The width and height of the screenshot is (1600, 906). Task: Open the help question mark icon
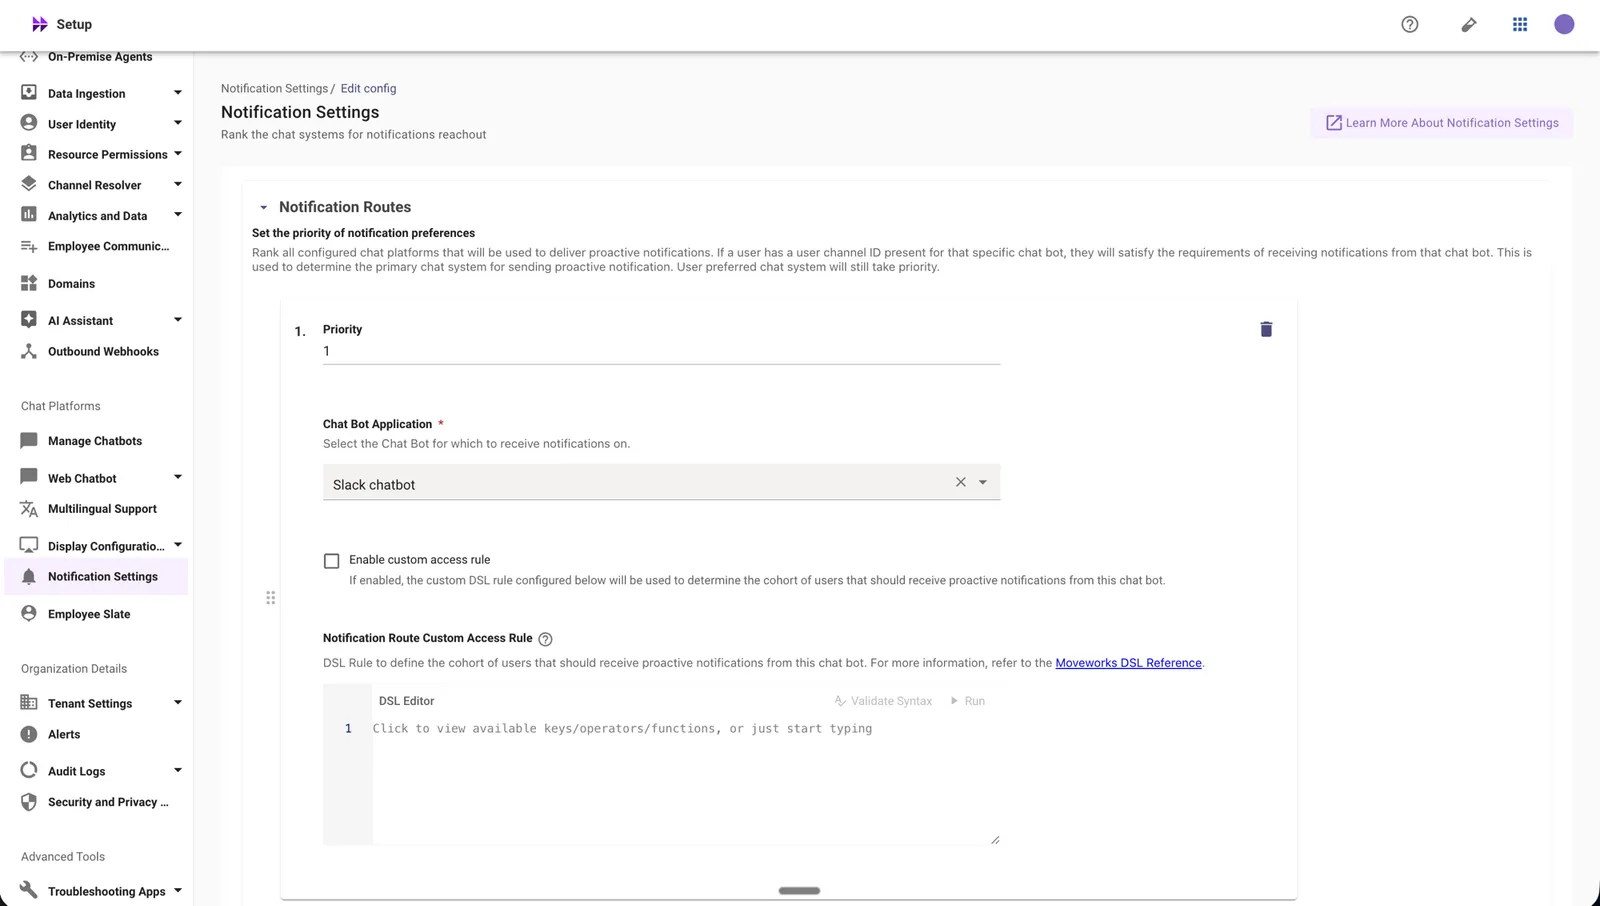click(x=1410, y=24)
